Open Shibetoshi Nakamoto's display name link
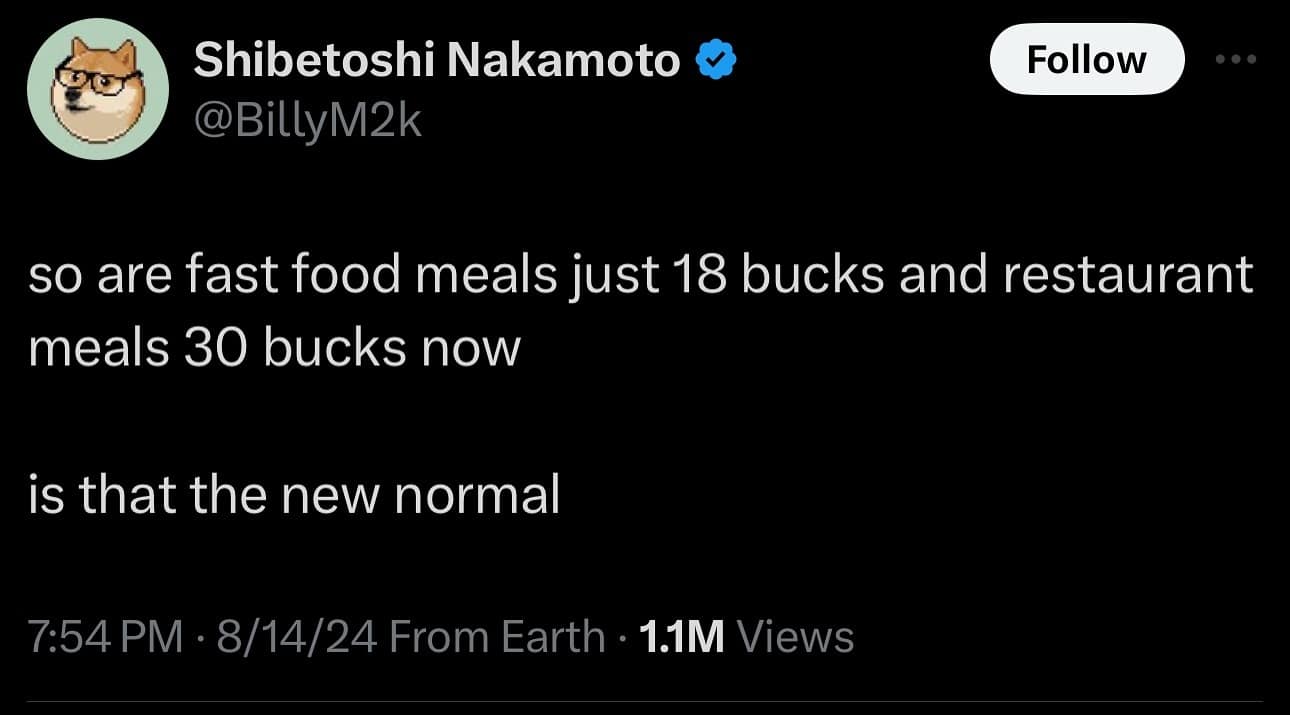Image resolution: width=1290 pixels, height=715 pixels. tap(437, 62)
